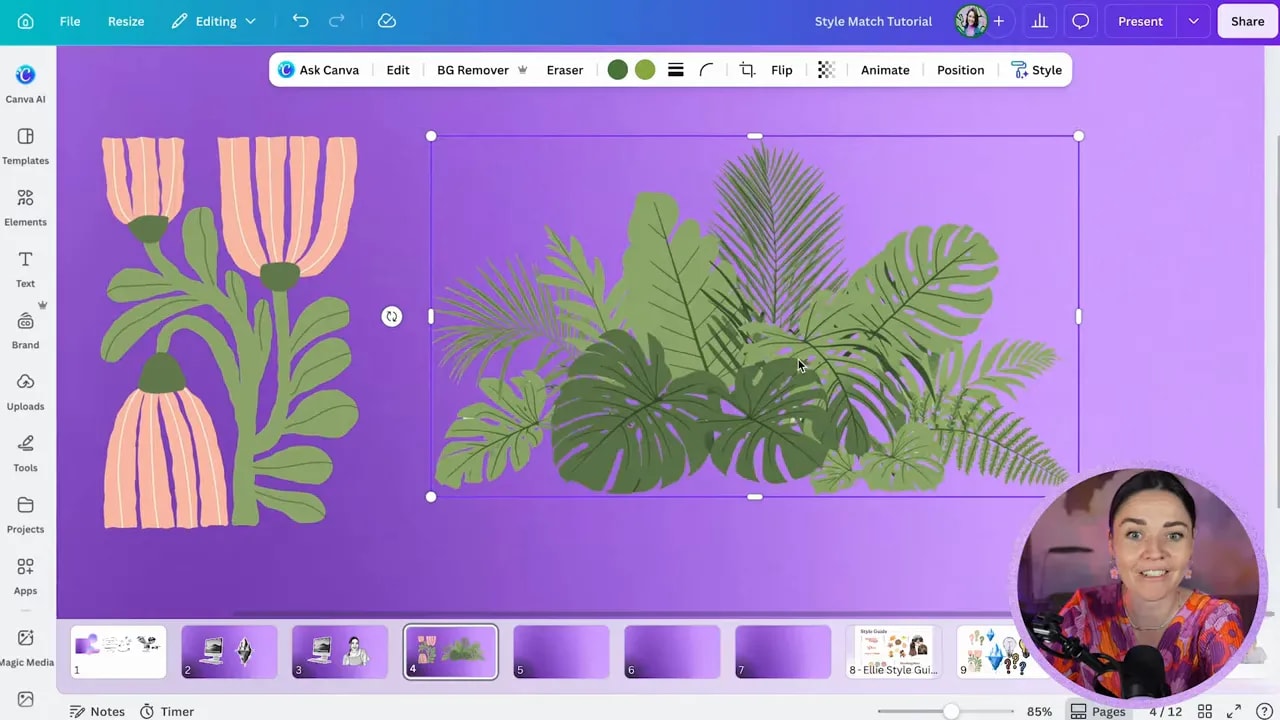
Task: Select page 6 thumbnail
Action: 672,652
